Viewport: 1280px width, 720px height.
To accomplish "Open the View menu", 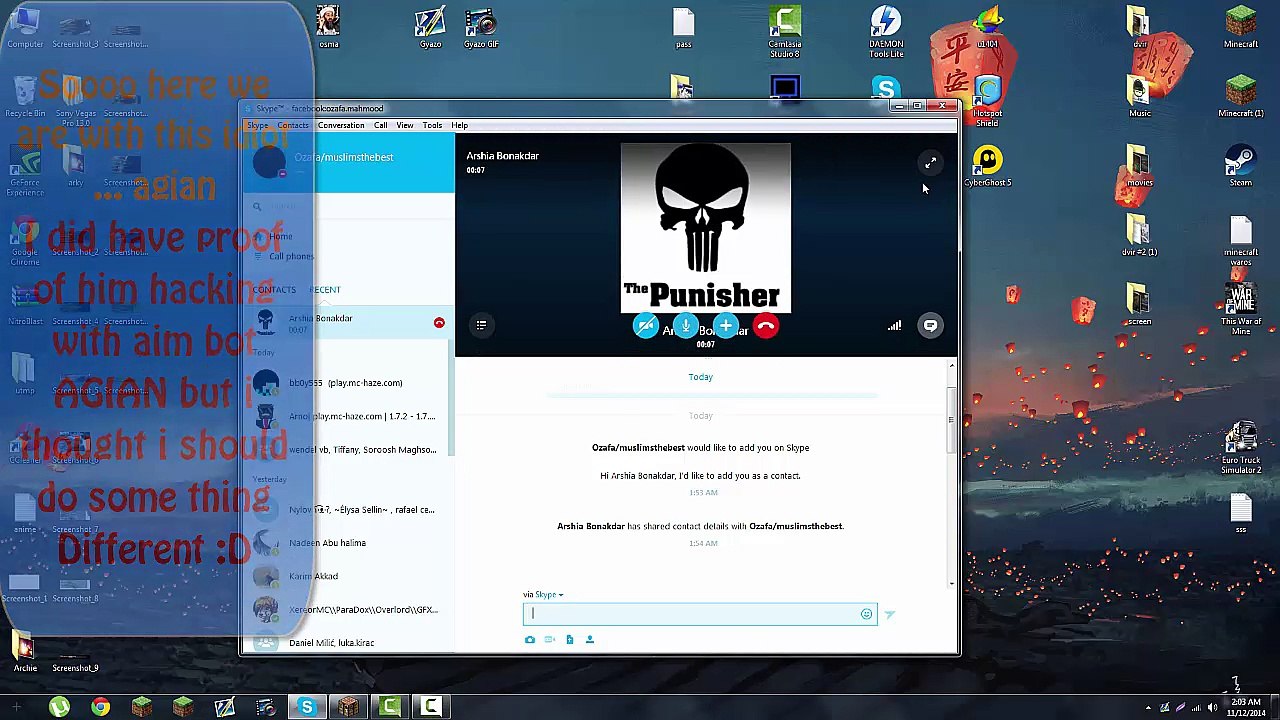I will click(405, 126).
